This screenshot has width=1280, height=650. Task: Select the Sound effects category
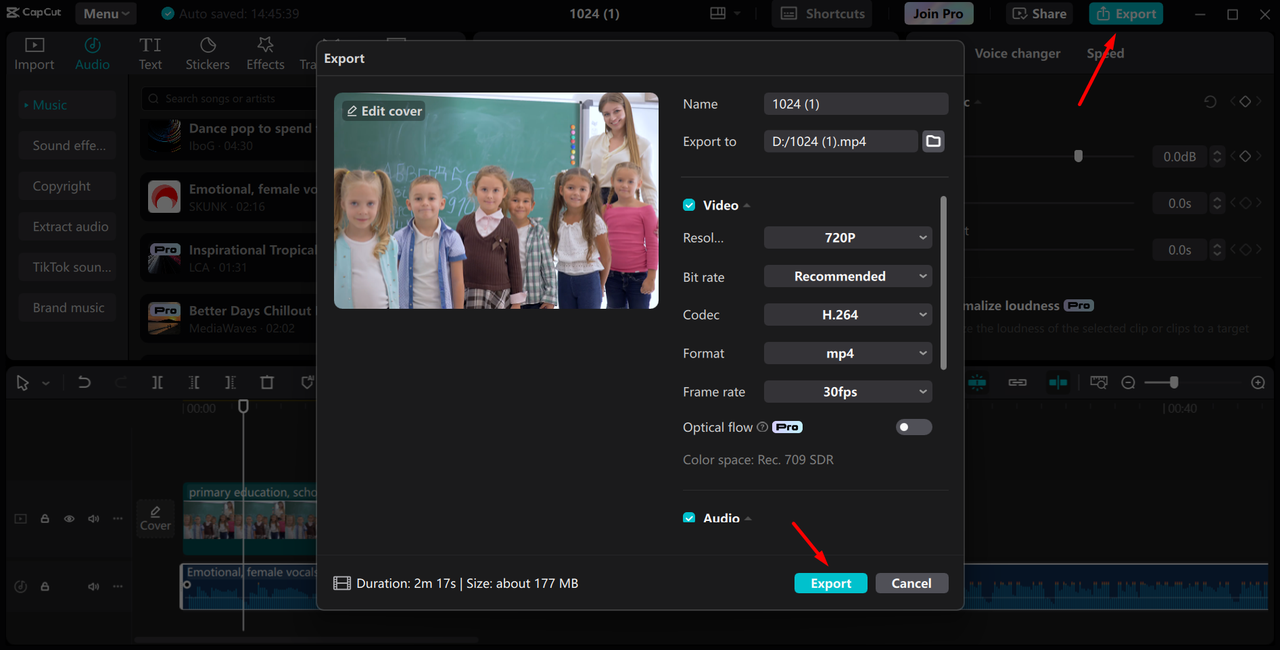[68, 145]
